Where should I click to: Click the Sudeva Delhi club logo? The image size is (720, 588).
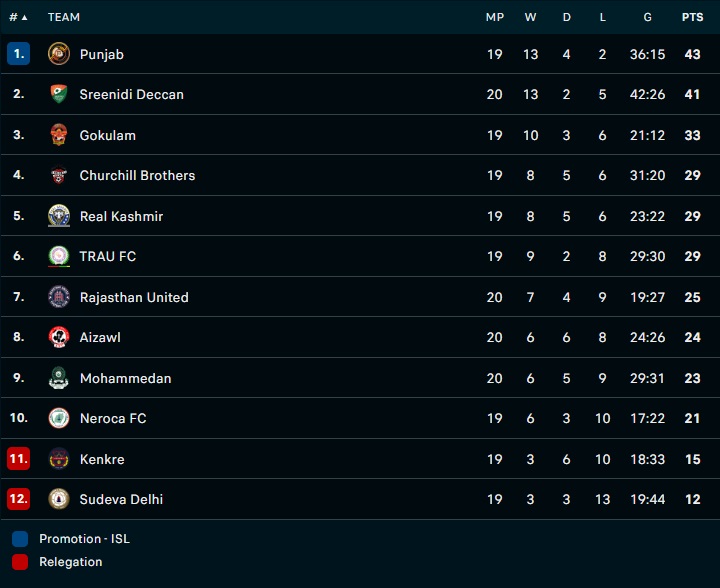[x=59, y=499]
